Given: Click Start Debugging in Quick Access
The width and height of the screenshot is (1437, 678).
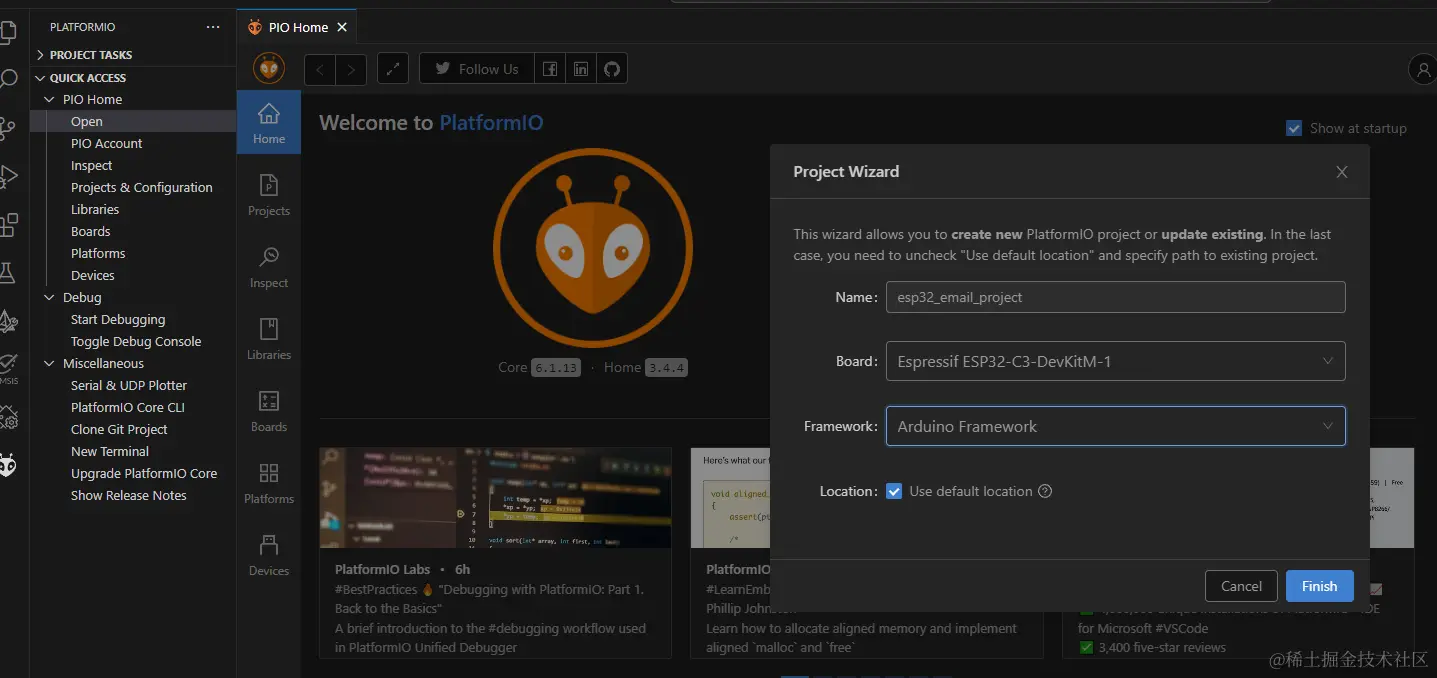Looking at the screenshot, I should [133, 319].
